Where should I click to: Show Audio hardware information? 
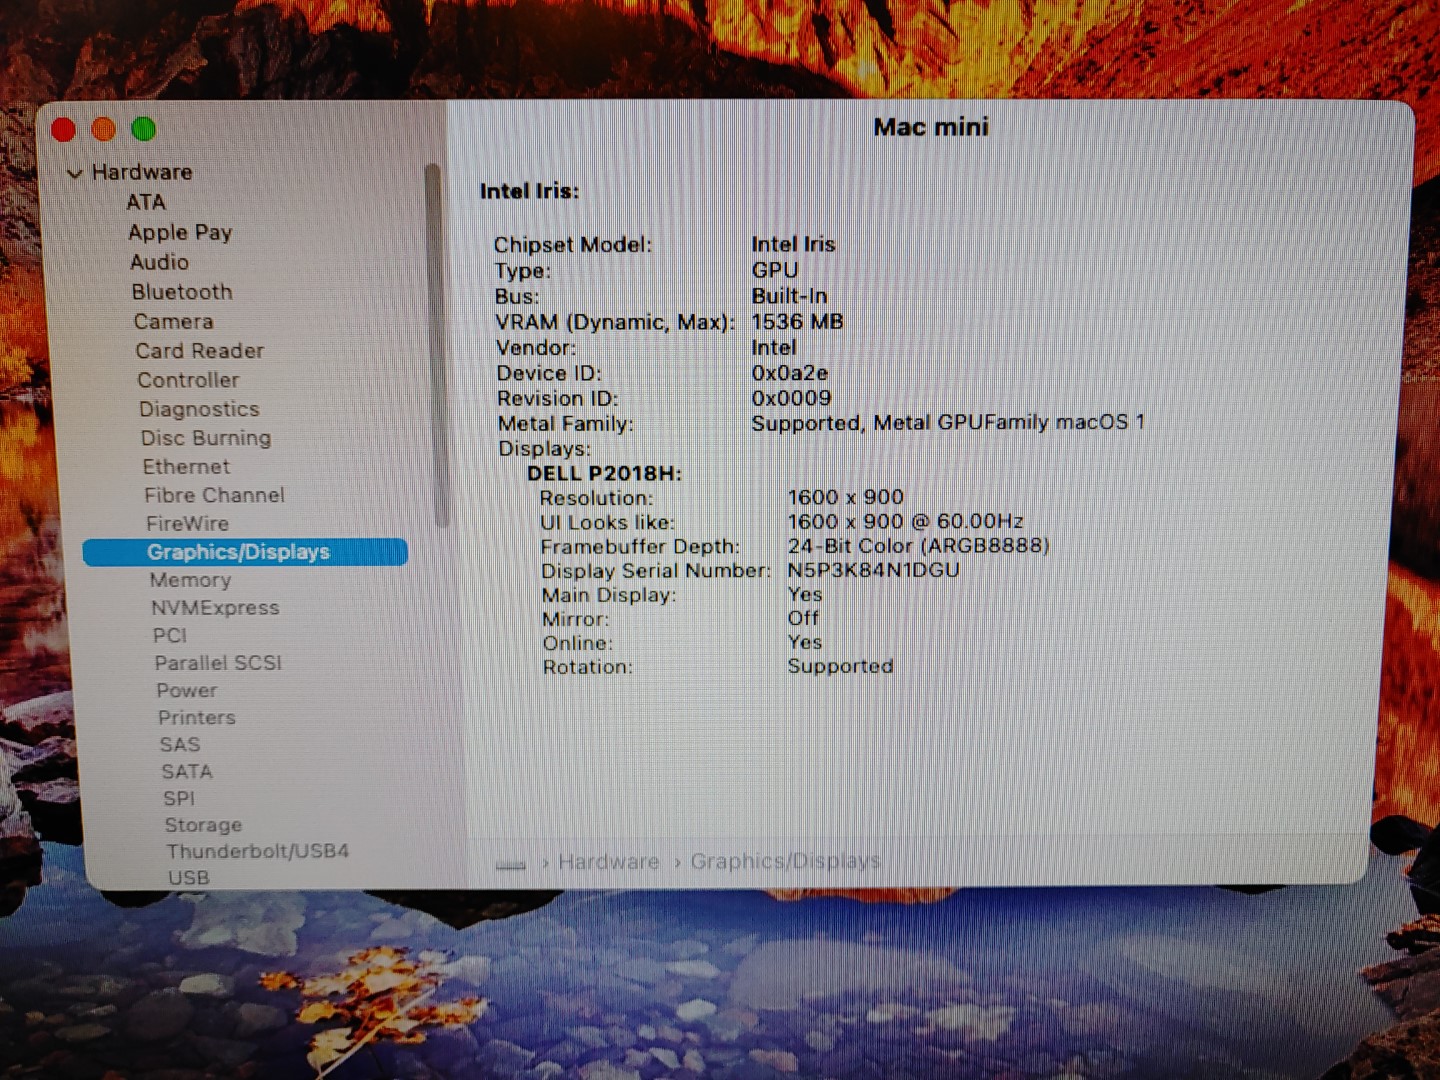pyautogui.click(x=159, y=262)
